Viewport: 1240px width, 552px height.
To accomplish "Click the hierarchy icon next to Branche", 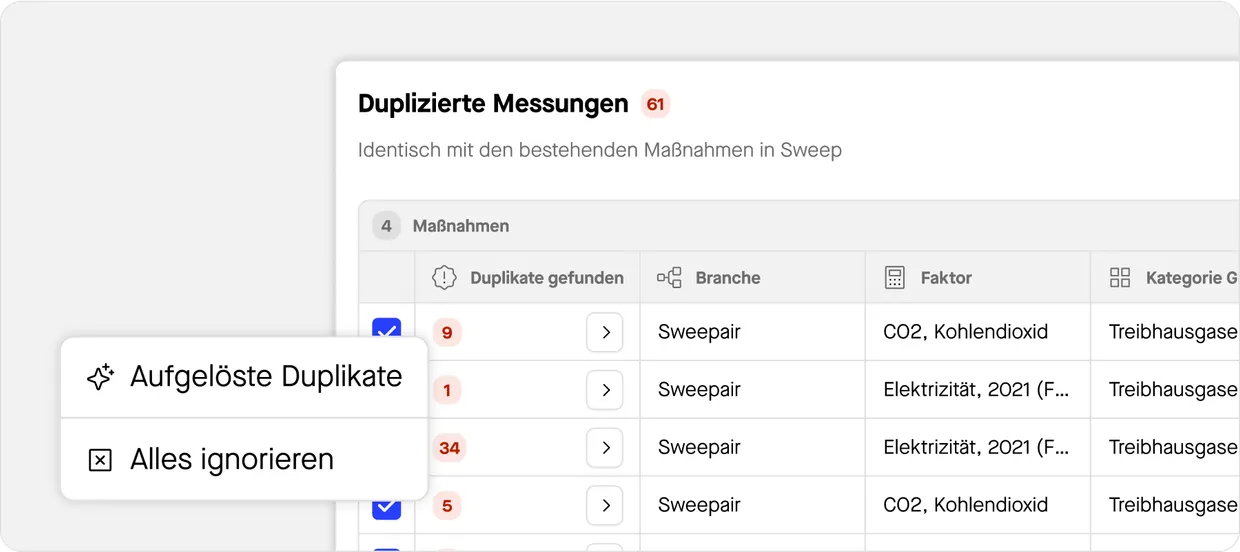I will pyautogui.click(x=669, y=278).
